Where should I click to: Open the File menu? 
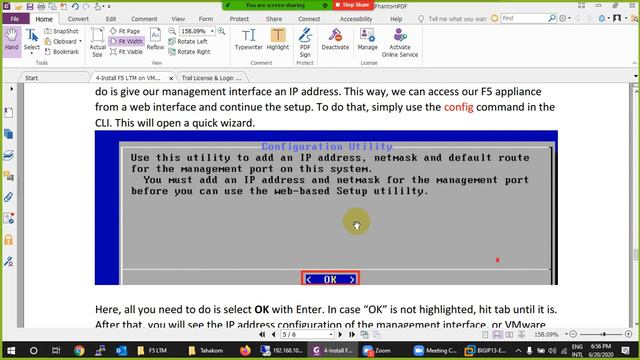pyautogui.click(x=15, y=19)
